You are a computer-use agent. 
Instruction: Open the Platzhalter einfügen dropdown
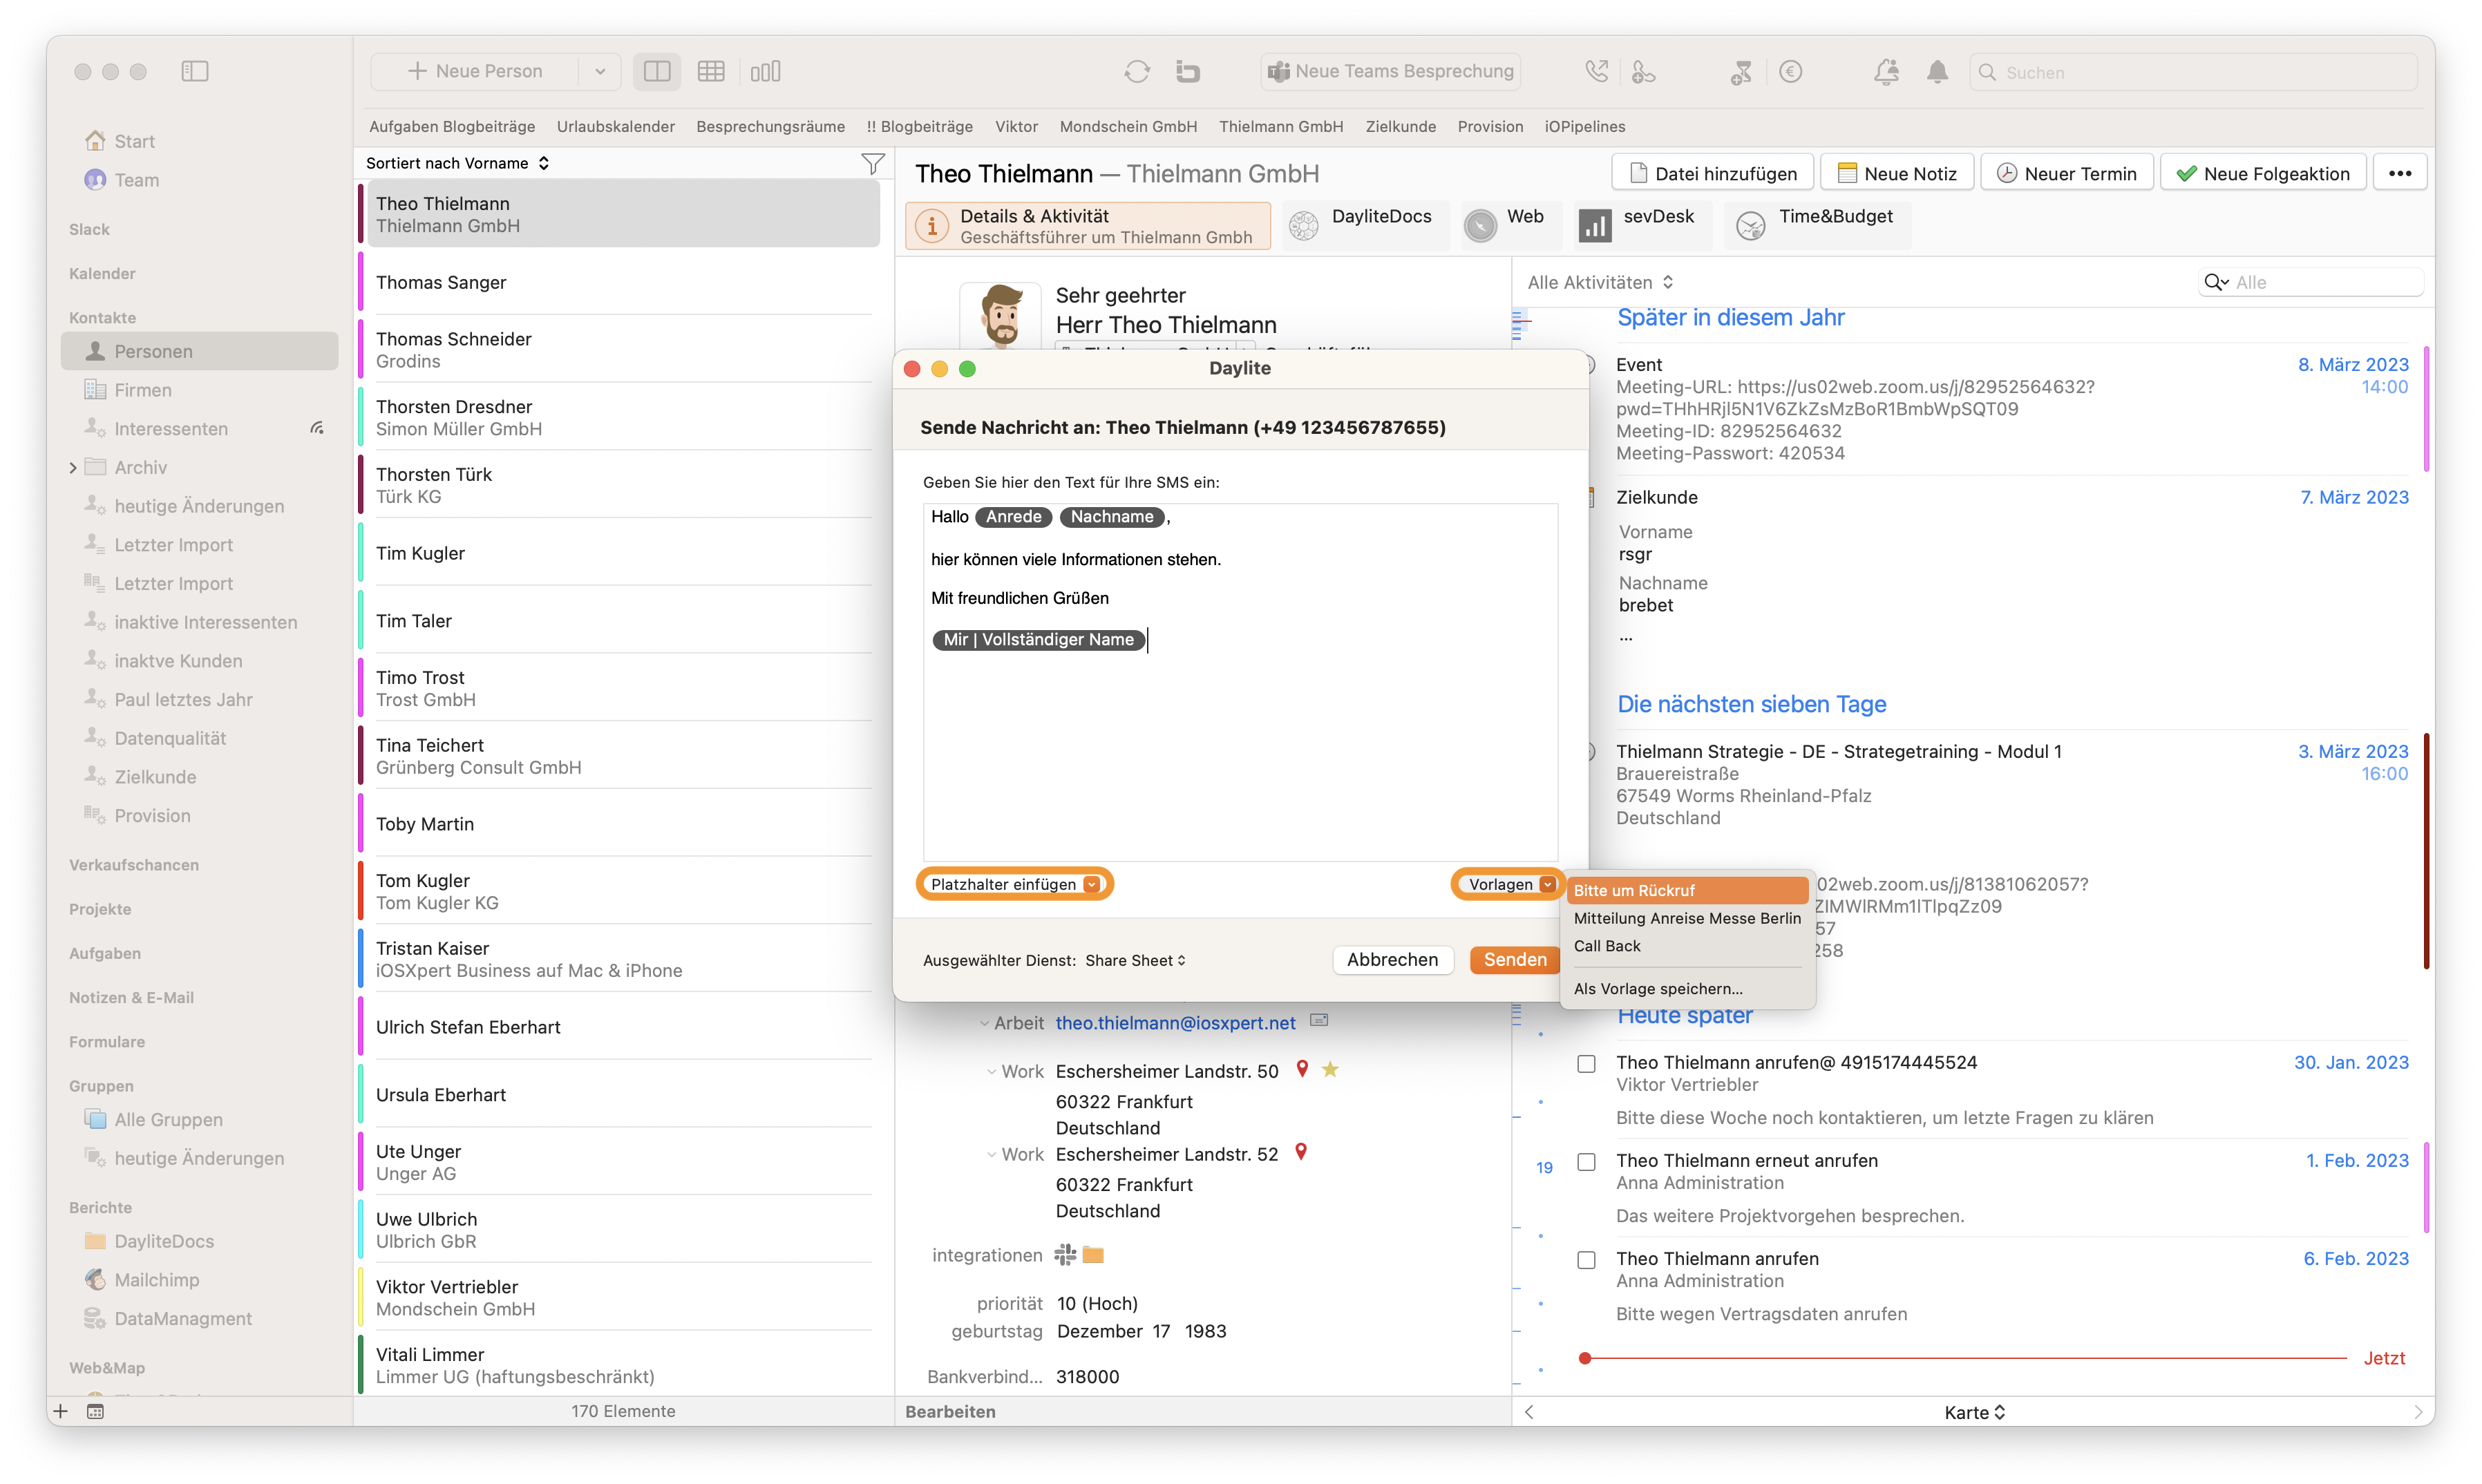1014,884
